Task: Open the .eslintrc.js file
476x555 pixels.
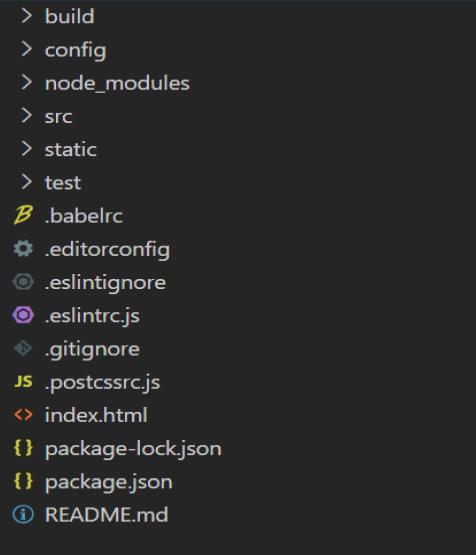Action: [x=92, y=315]
